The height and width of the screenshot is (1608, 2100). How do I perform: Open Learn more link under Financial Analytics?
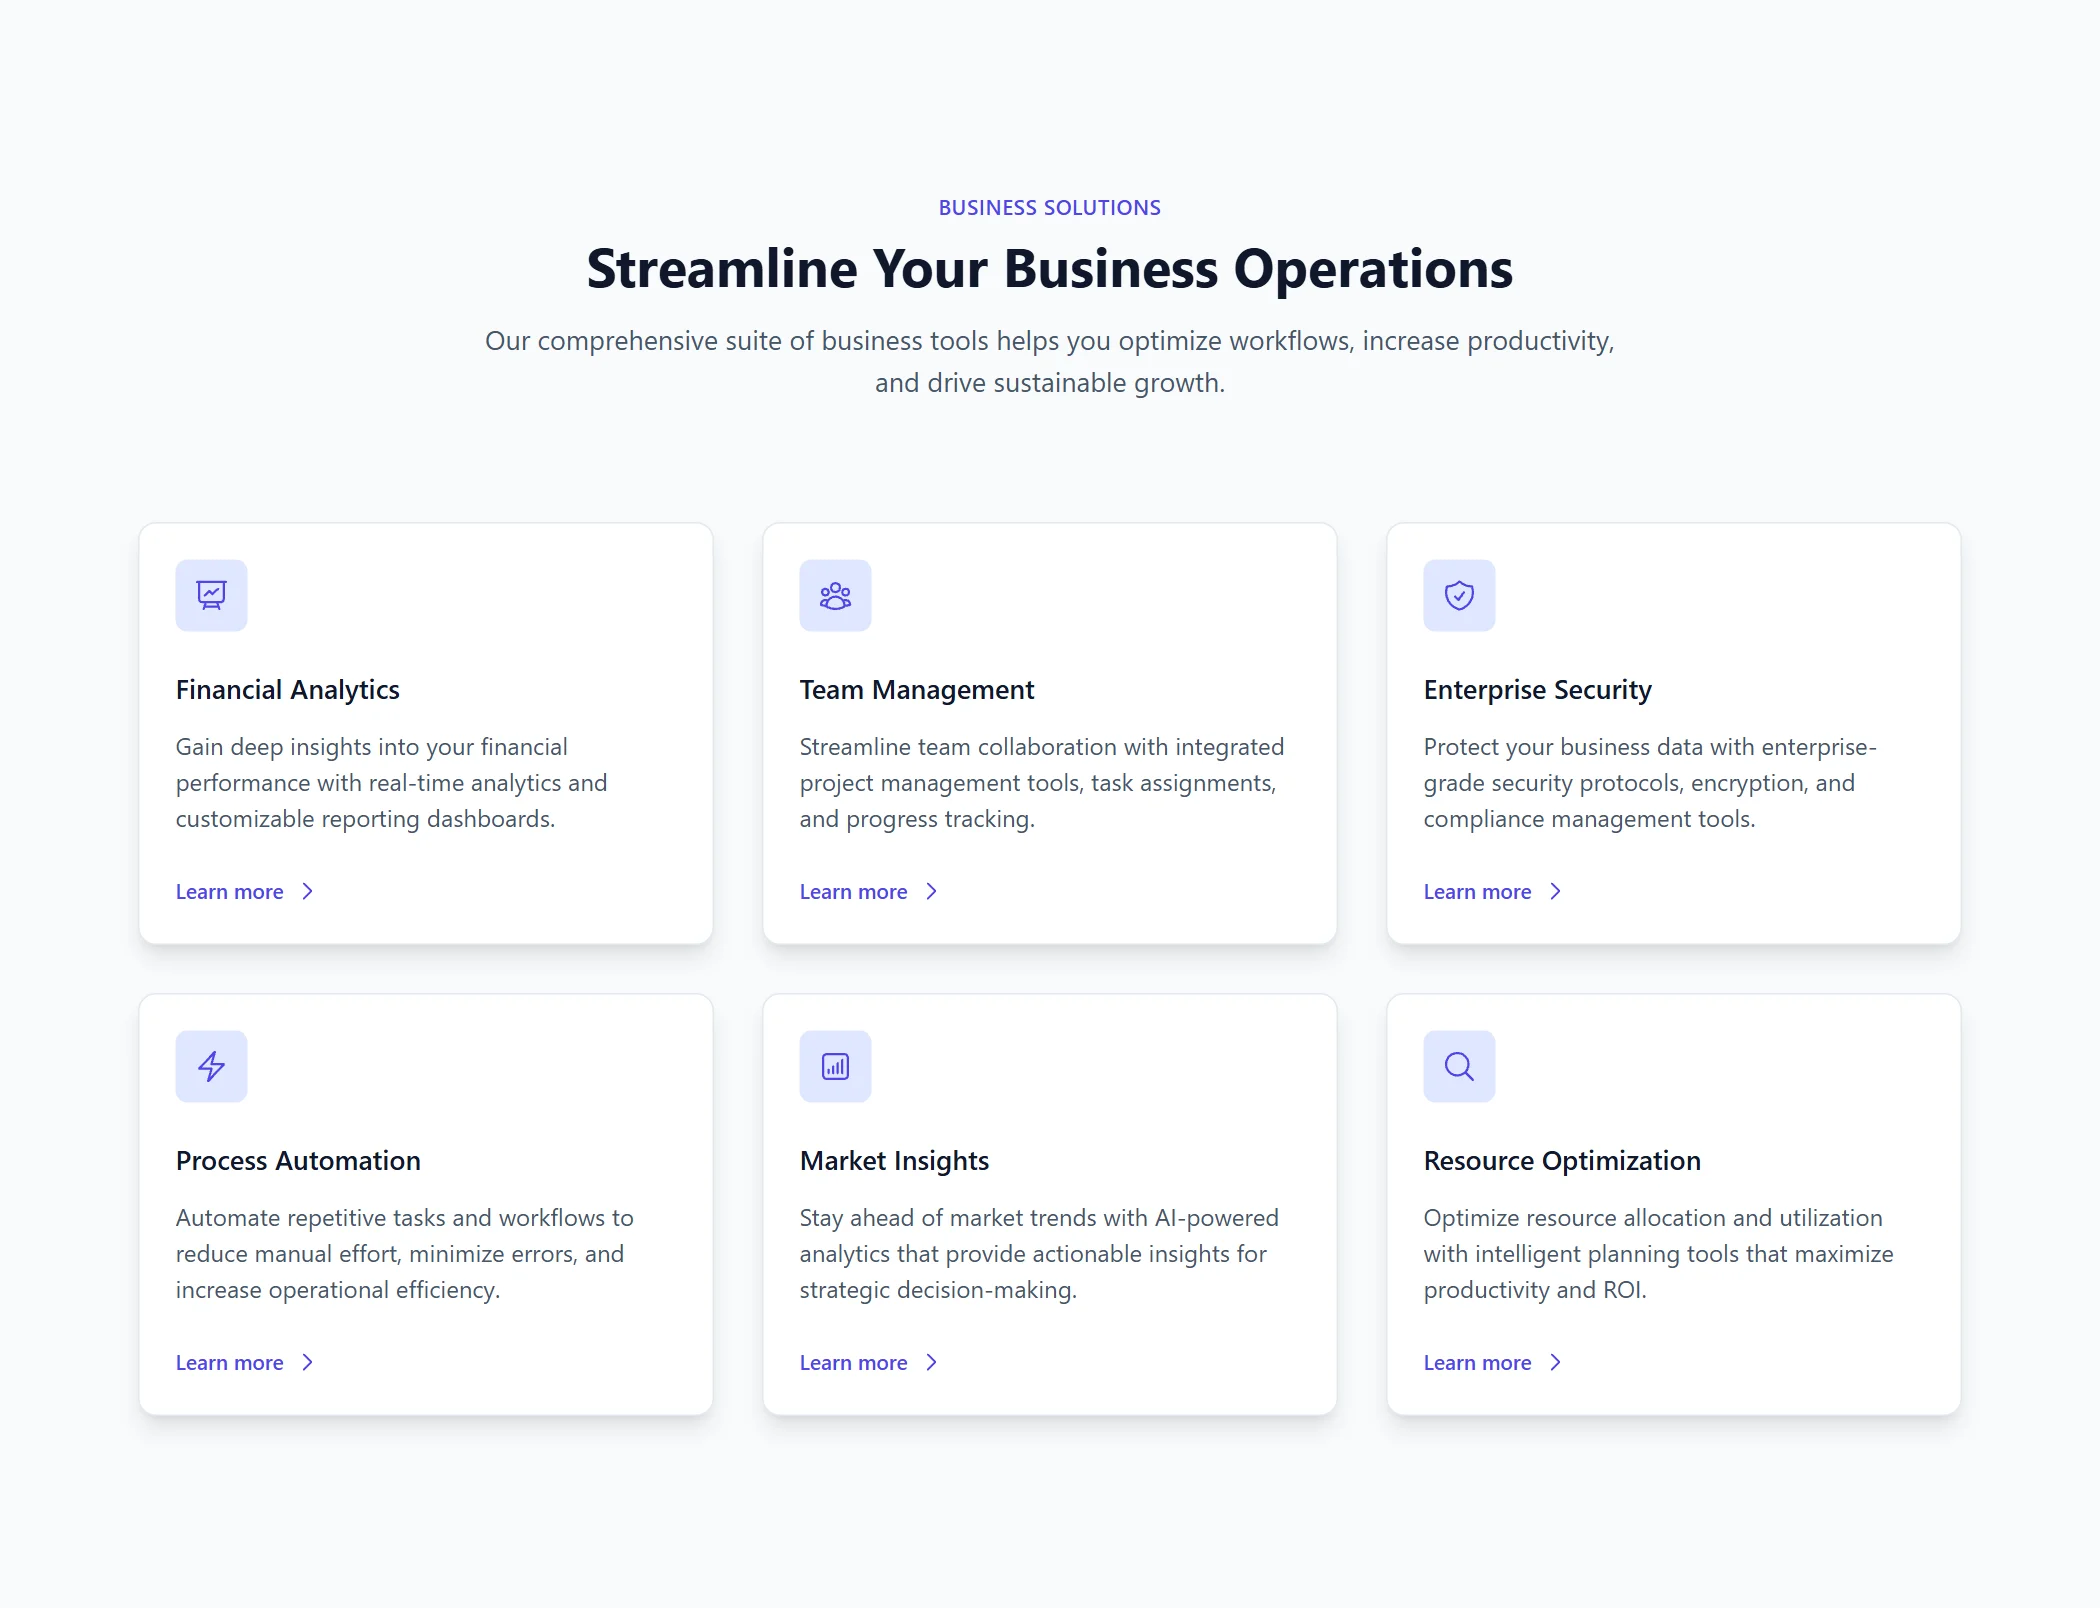pyautogui.click(x=245, y=891)
